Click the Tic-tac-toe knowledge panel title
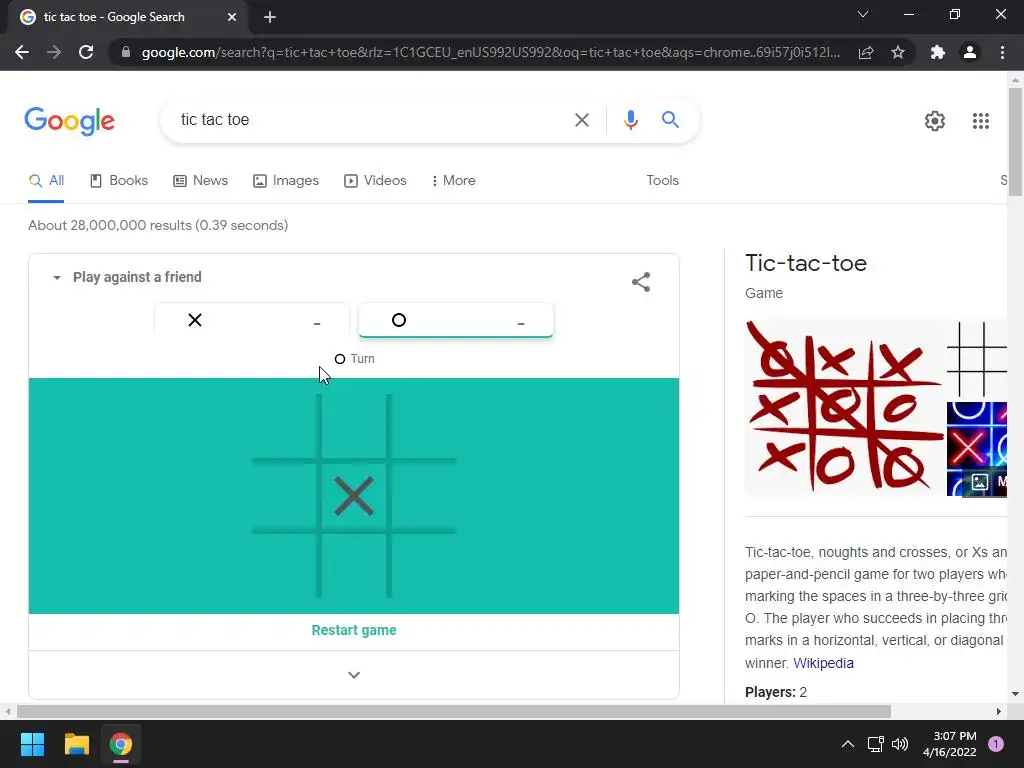The image size is (1024, 768). (x=806, y=263)
